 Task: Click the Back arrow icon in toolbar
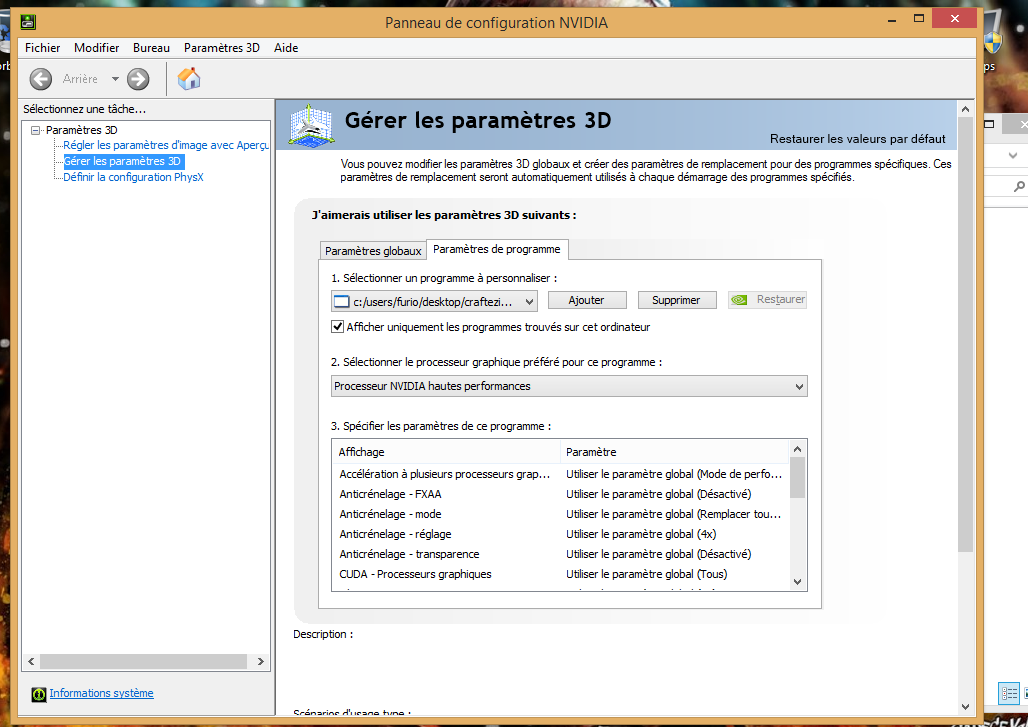point(41,79)
